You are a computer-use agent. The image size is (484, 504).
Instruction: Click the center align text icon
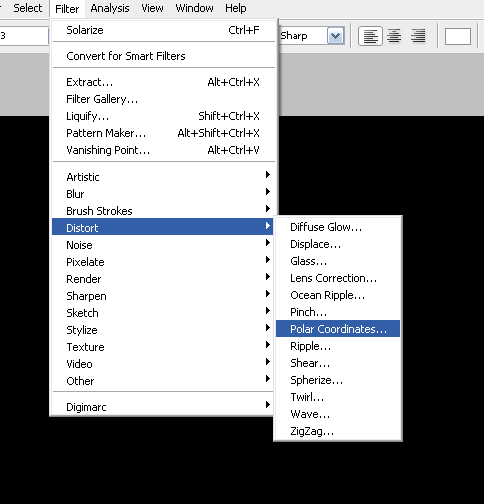(x=394, y=36)
